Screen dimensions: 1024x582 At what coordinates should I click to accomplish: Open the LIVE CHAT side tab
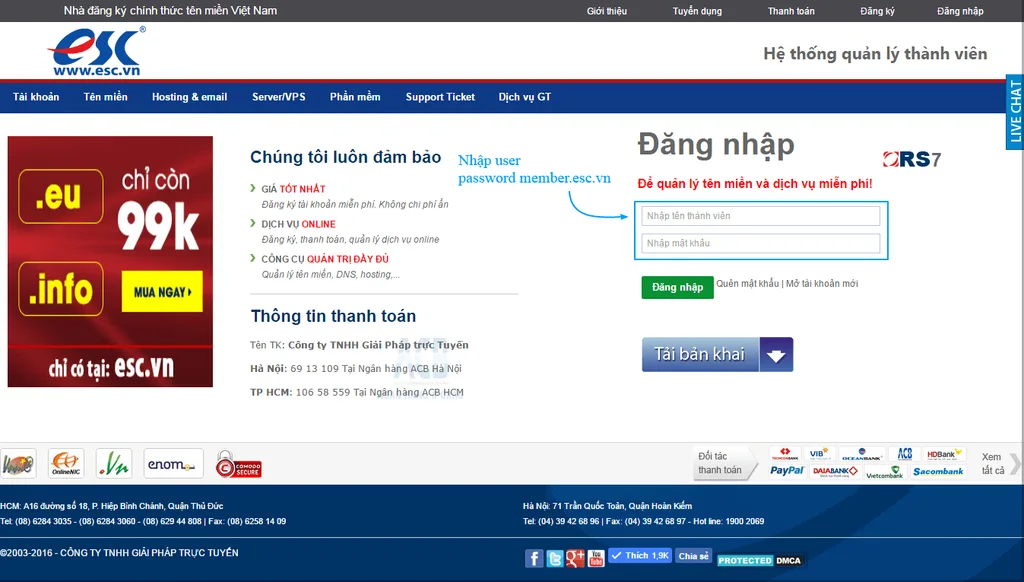pyautogui.click(x=1015, y=112)
